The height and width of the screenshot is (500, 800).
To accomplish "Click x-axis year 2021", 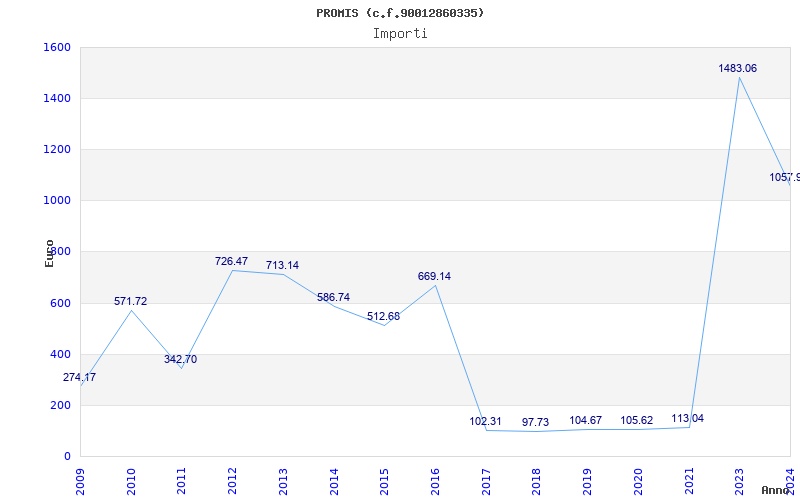I will (689, 481).
